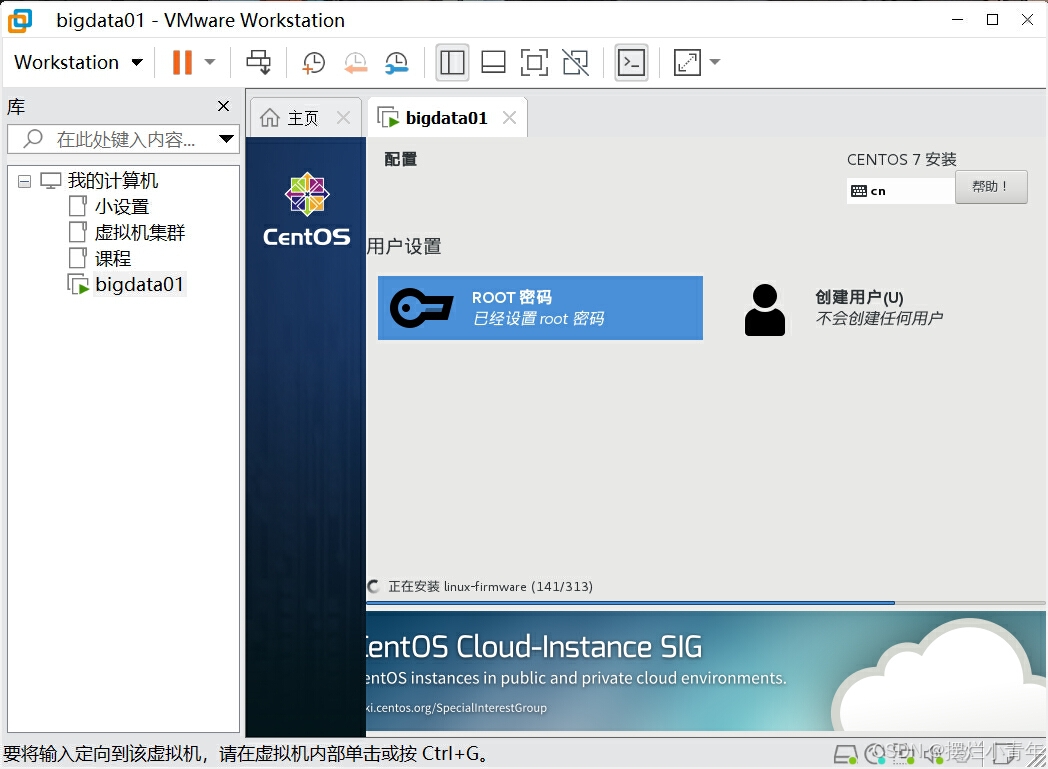Enter full screen mode icon
This screenshot has width=1048, height=769.
coord(534,62)
